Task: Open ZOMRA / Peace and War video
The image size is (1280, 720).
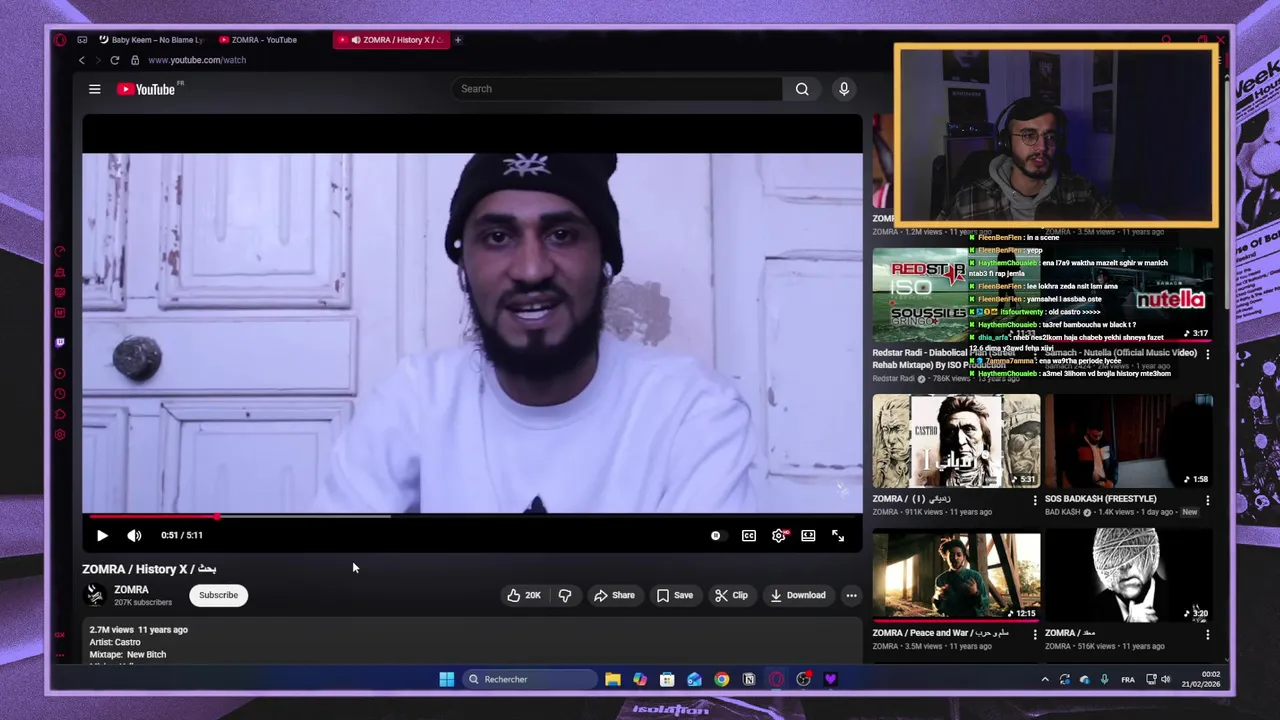Action: tap(956, 575)
